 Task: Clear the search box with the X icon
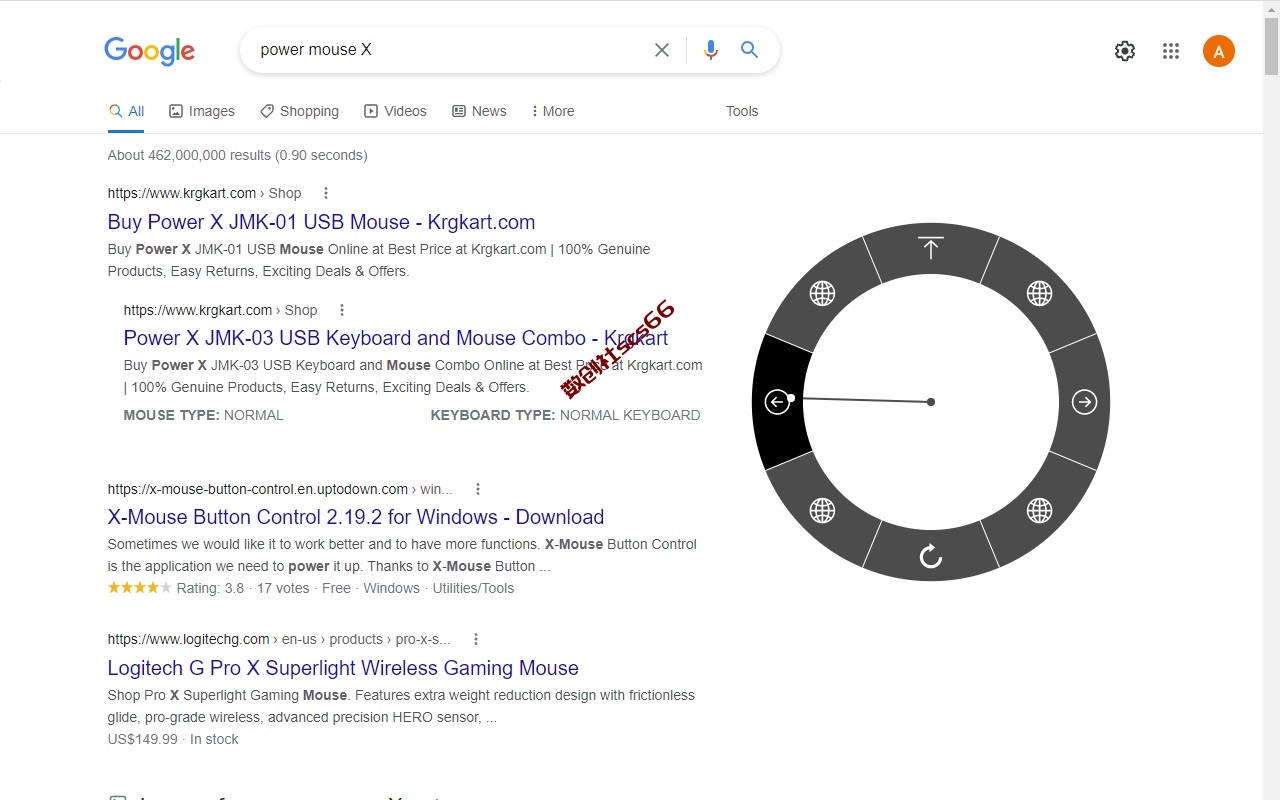pos(662,50)
